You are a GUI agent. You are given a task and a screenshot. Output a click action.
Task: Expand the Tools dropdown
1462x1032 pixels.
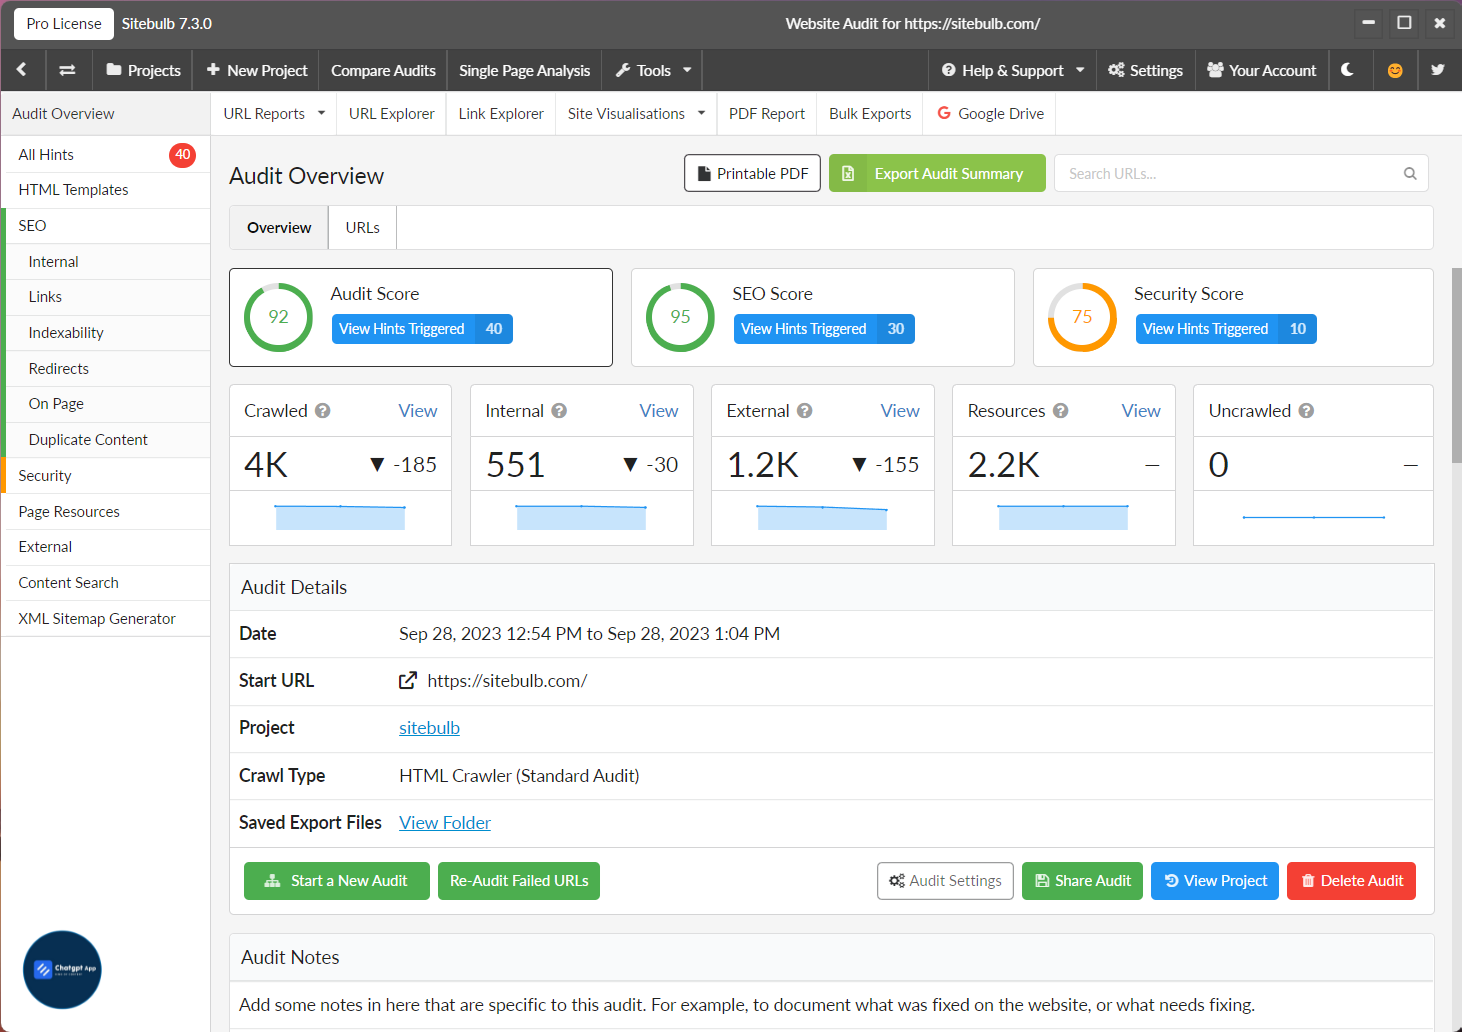coord(653,70)
